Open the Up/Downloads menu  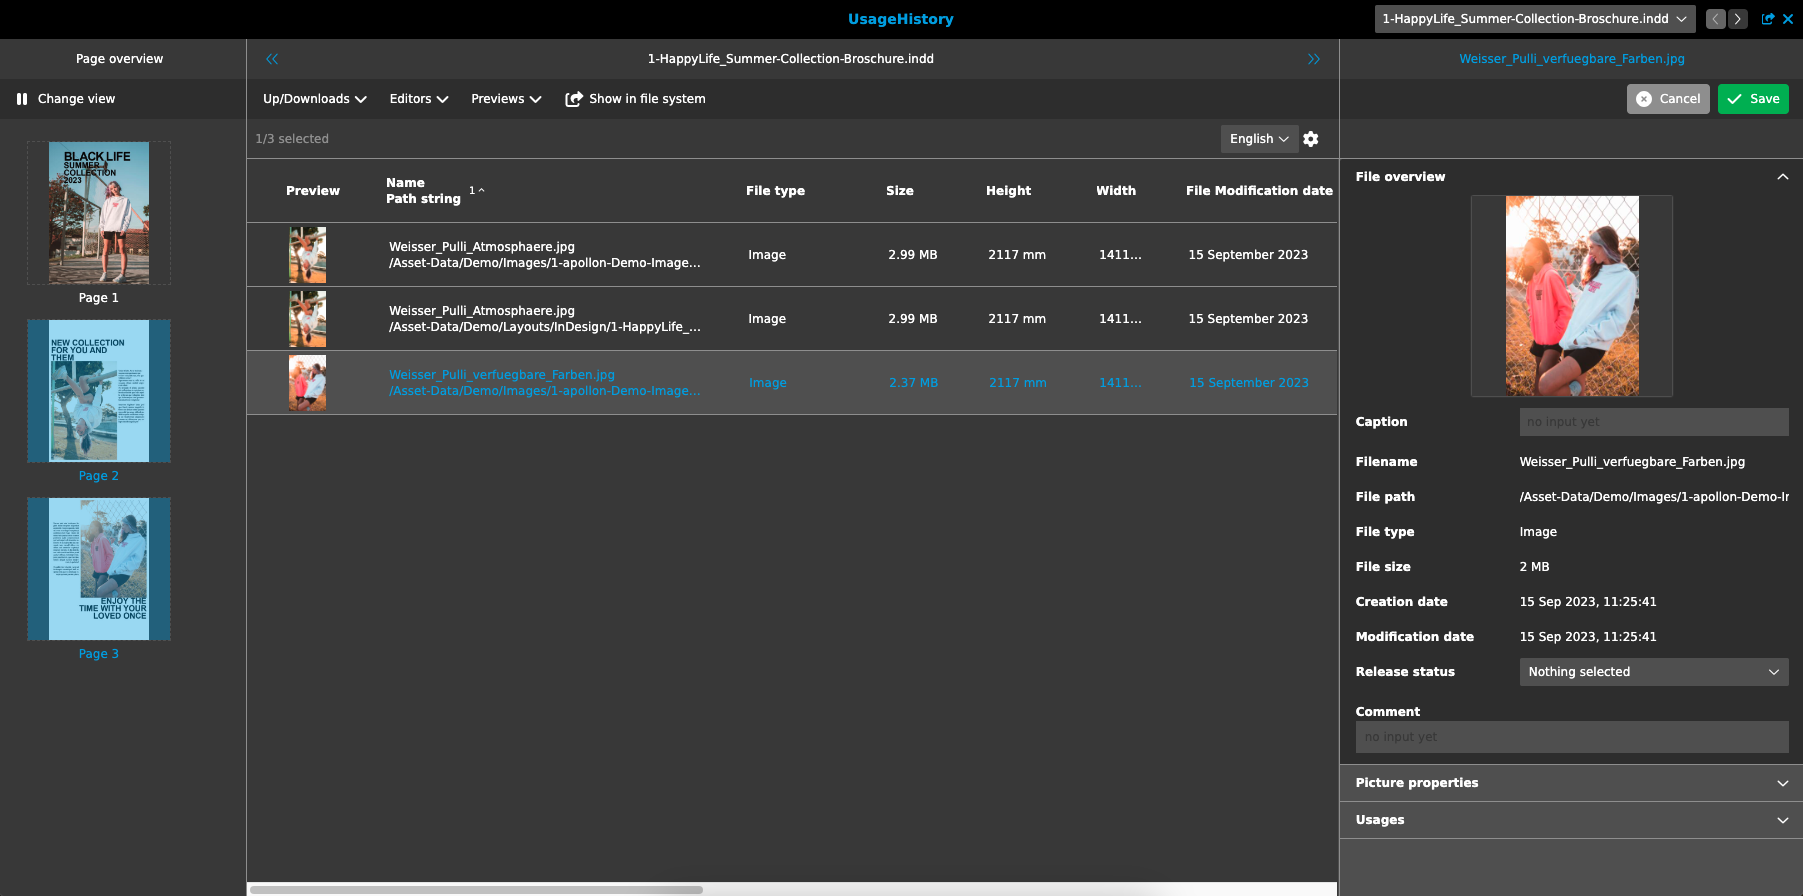(x=314, y=99)
